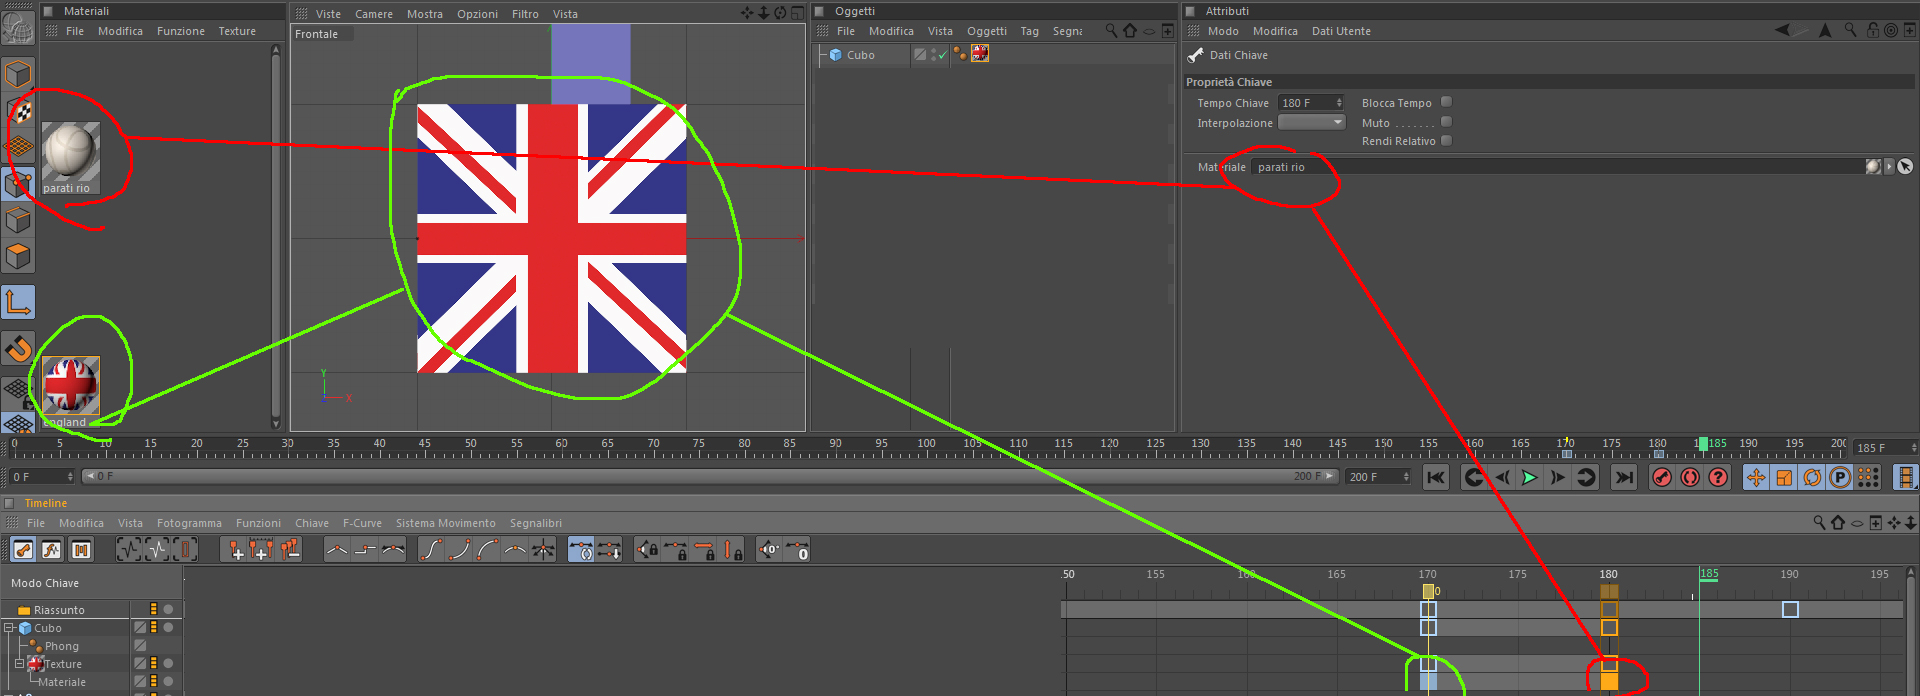Click the pick-material cursor icon in Materiale field

(x=1905, y=167)
